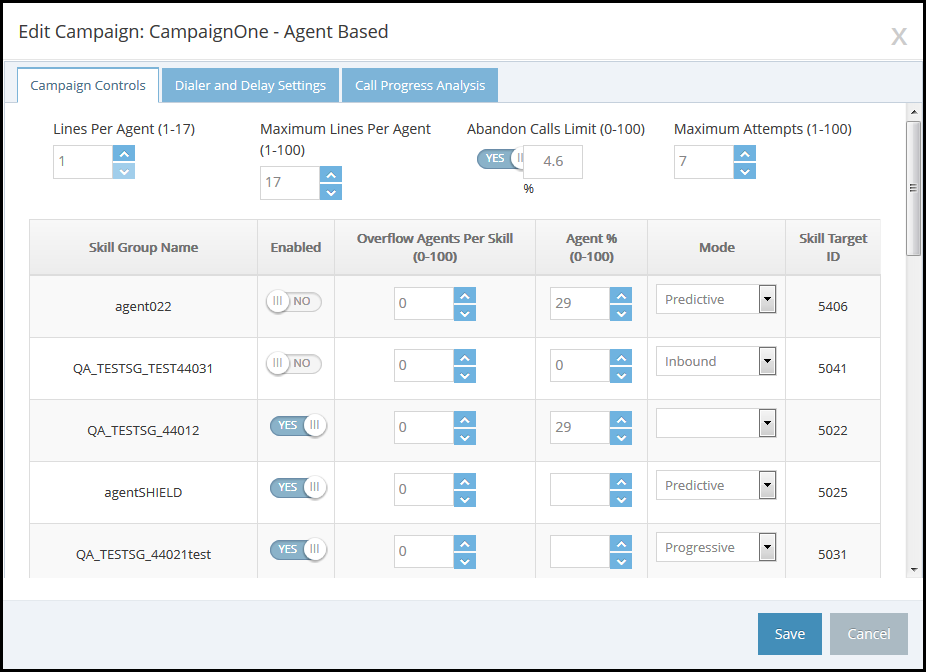Open Mode dropdown for agent022

(x=767, y=299)
